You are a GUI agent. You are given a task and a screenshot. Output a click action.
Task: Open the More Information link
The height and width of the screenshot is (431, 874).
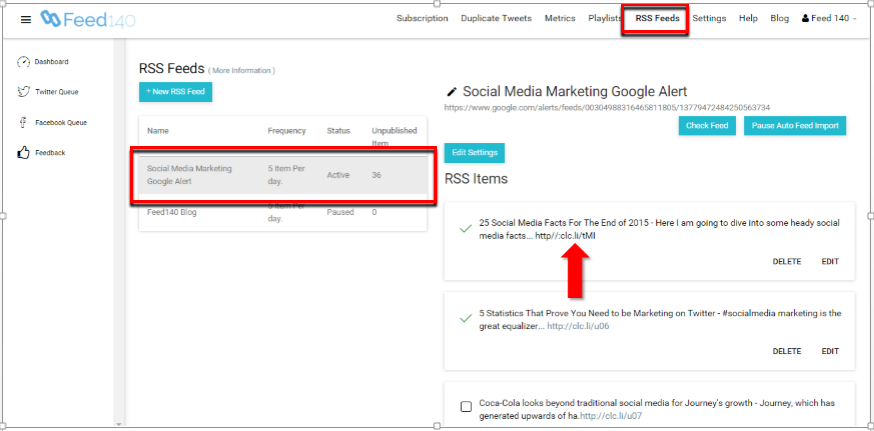click(241, 71)
